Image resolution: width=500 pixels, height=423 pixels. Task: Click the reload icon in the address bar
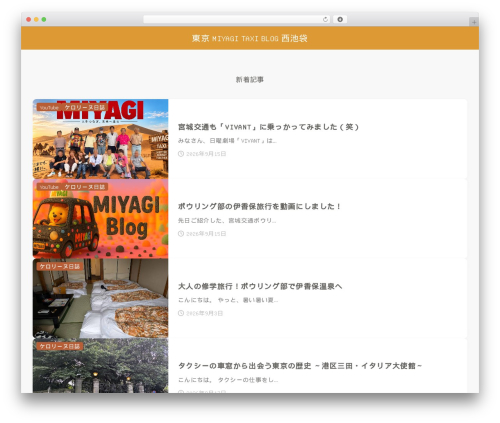coord(325,19)
